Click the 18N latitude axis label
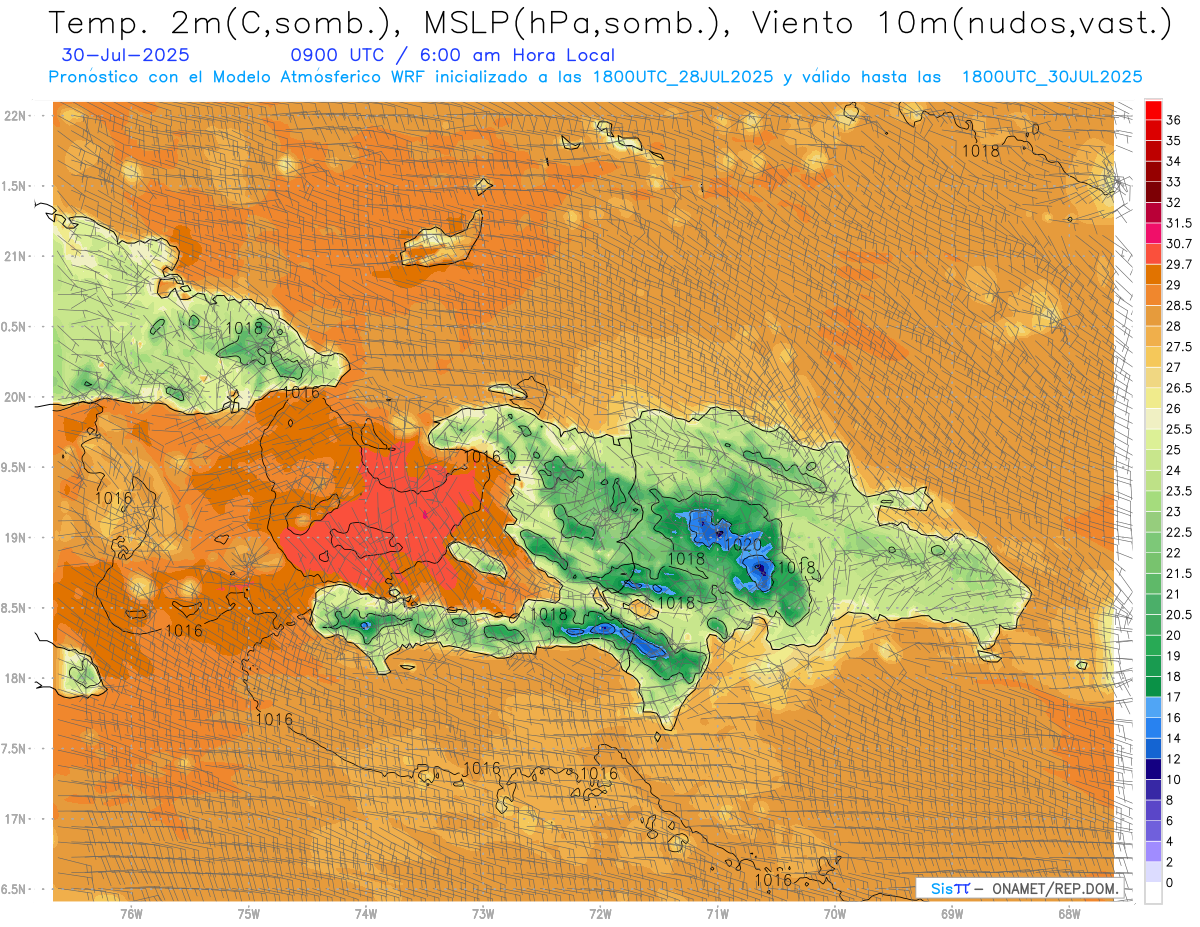This screenshot has height=927, width=1200. tap(17, 678)
